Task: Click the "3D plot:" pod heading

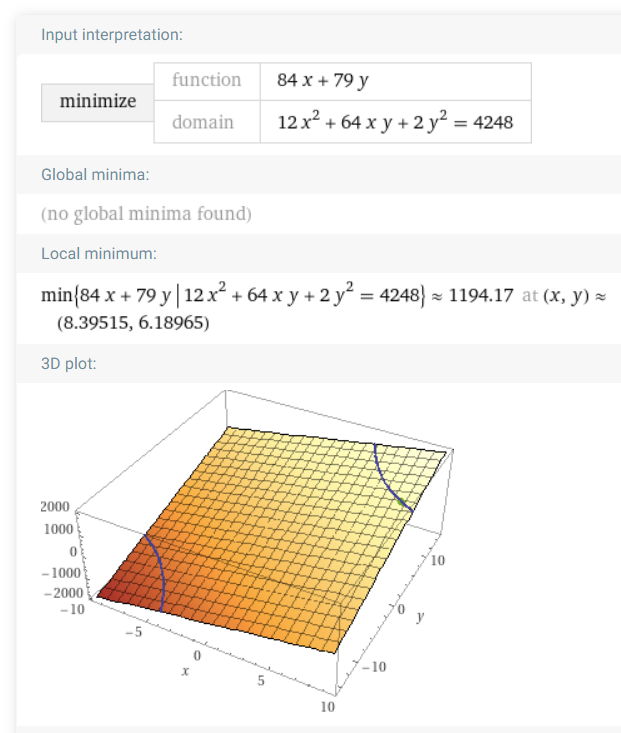Action: click(69, 364)
